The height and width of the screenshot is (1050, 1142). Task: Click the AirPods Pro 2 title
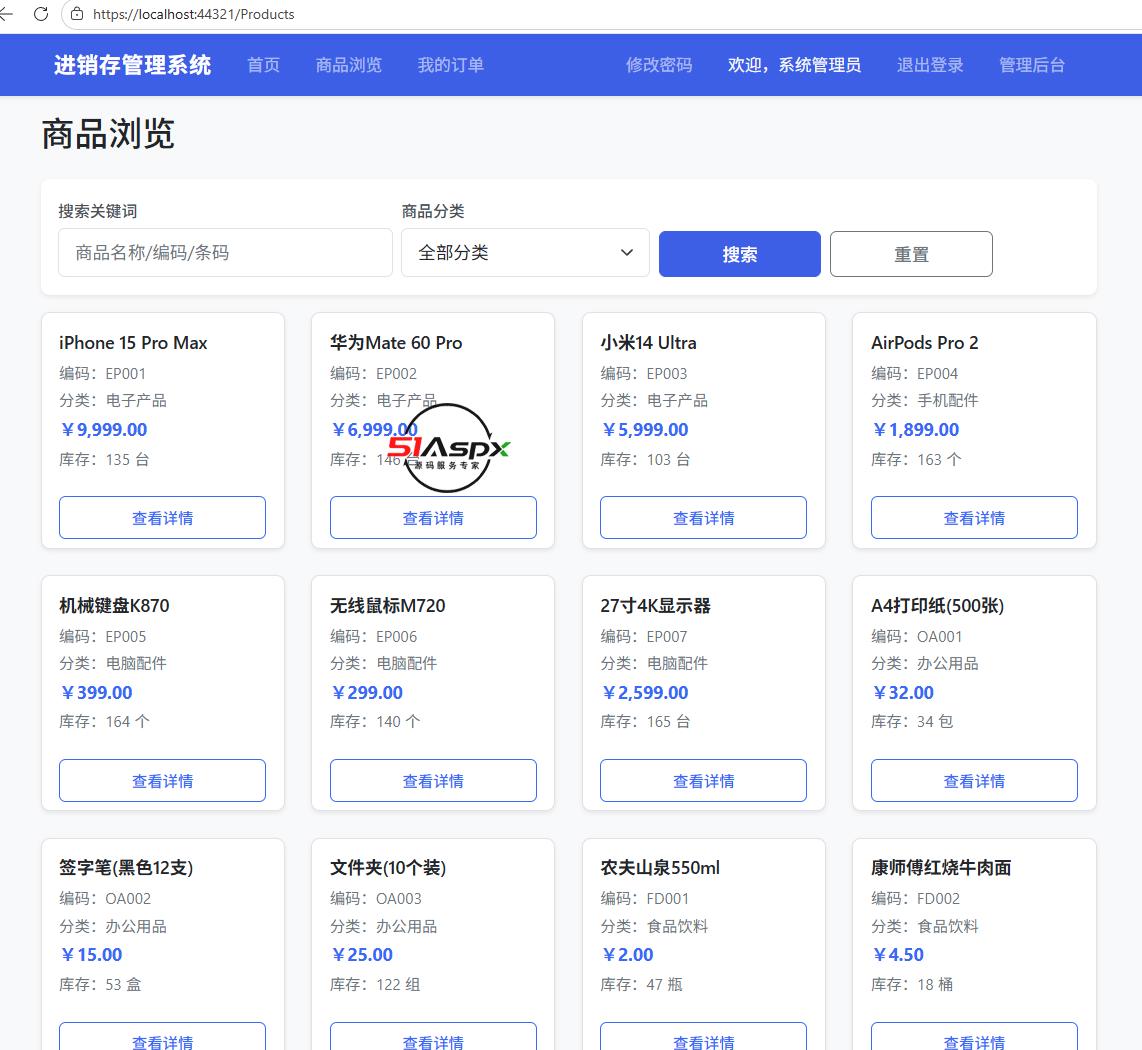click(925, 343)
